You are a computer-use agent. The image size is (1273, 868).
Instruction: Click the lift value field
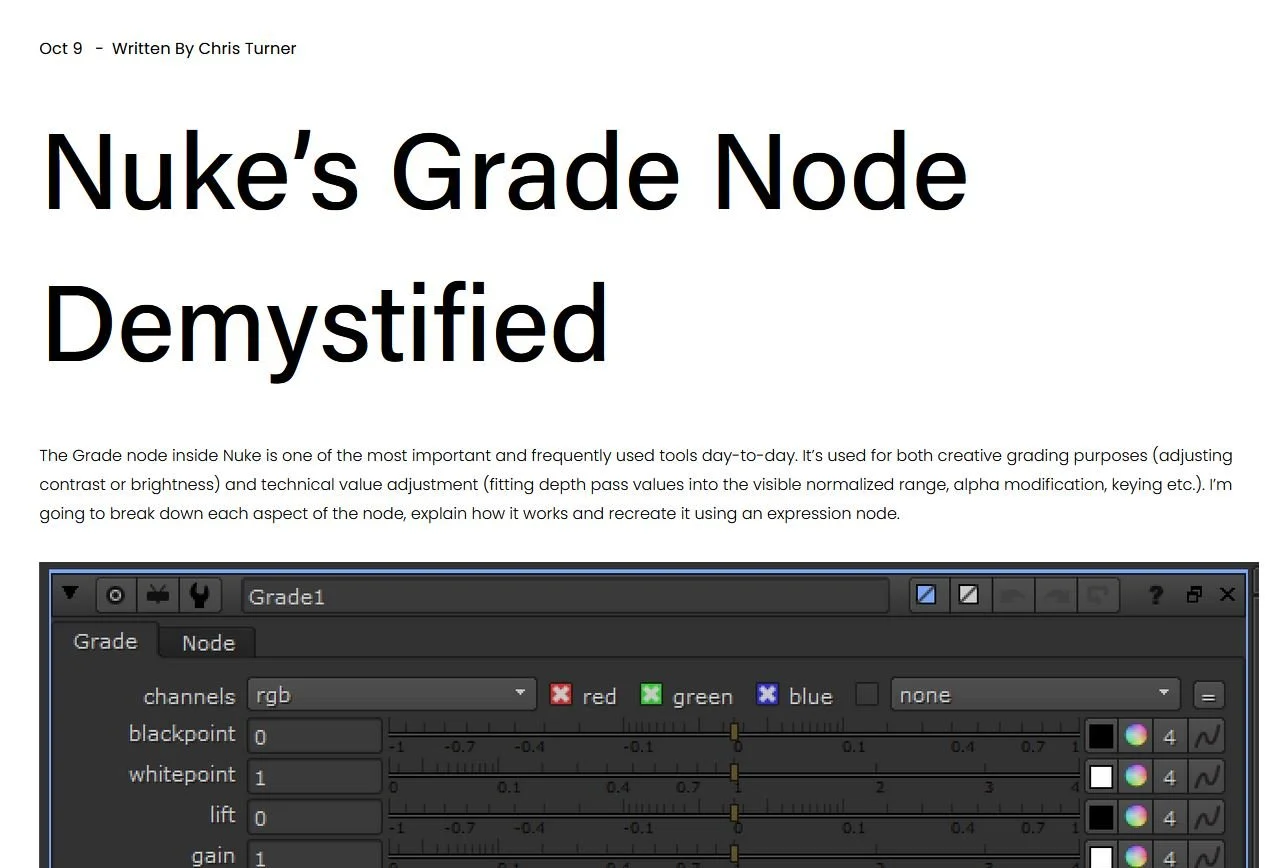point(315,816)
